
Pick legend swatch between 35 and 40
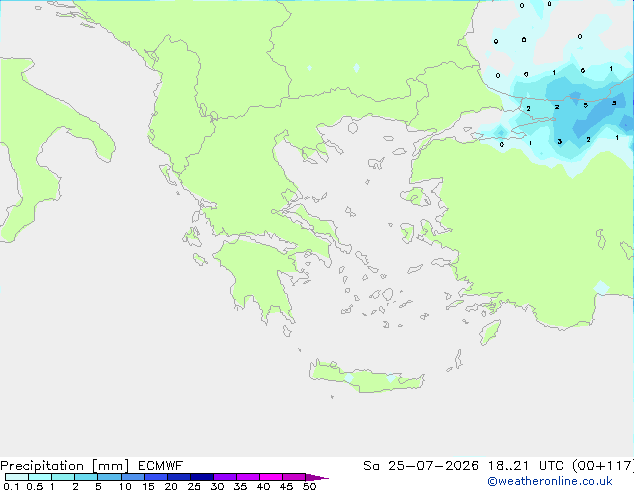pyautogui.click(x=247, y=477)
